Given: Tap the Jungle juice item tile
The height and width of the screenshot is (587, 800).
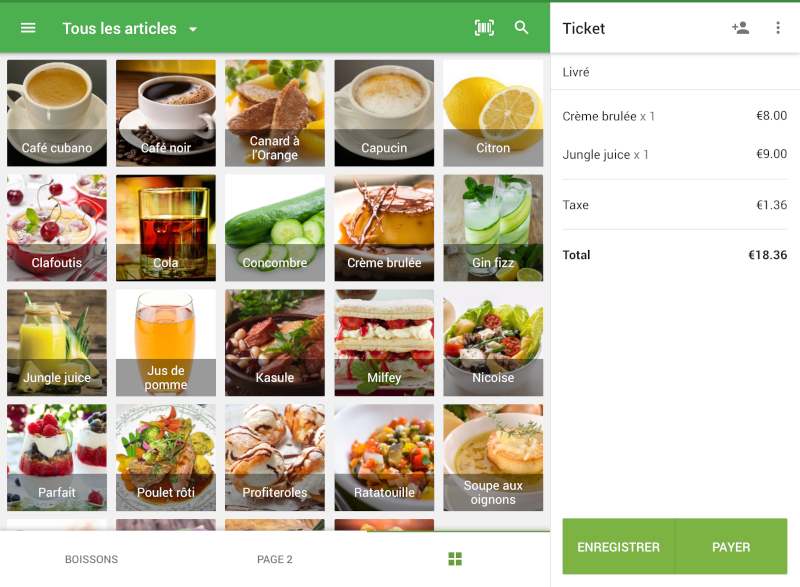Looking at the screenshot, I should [x=57, y=343].
